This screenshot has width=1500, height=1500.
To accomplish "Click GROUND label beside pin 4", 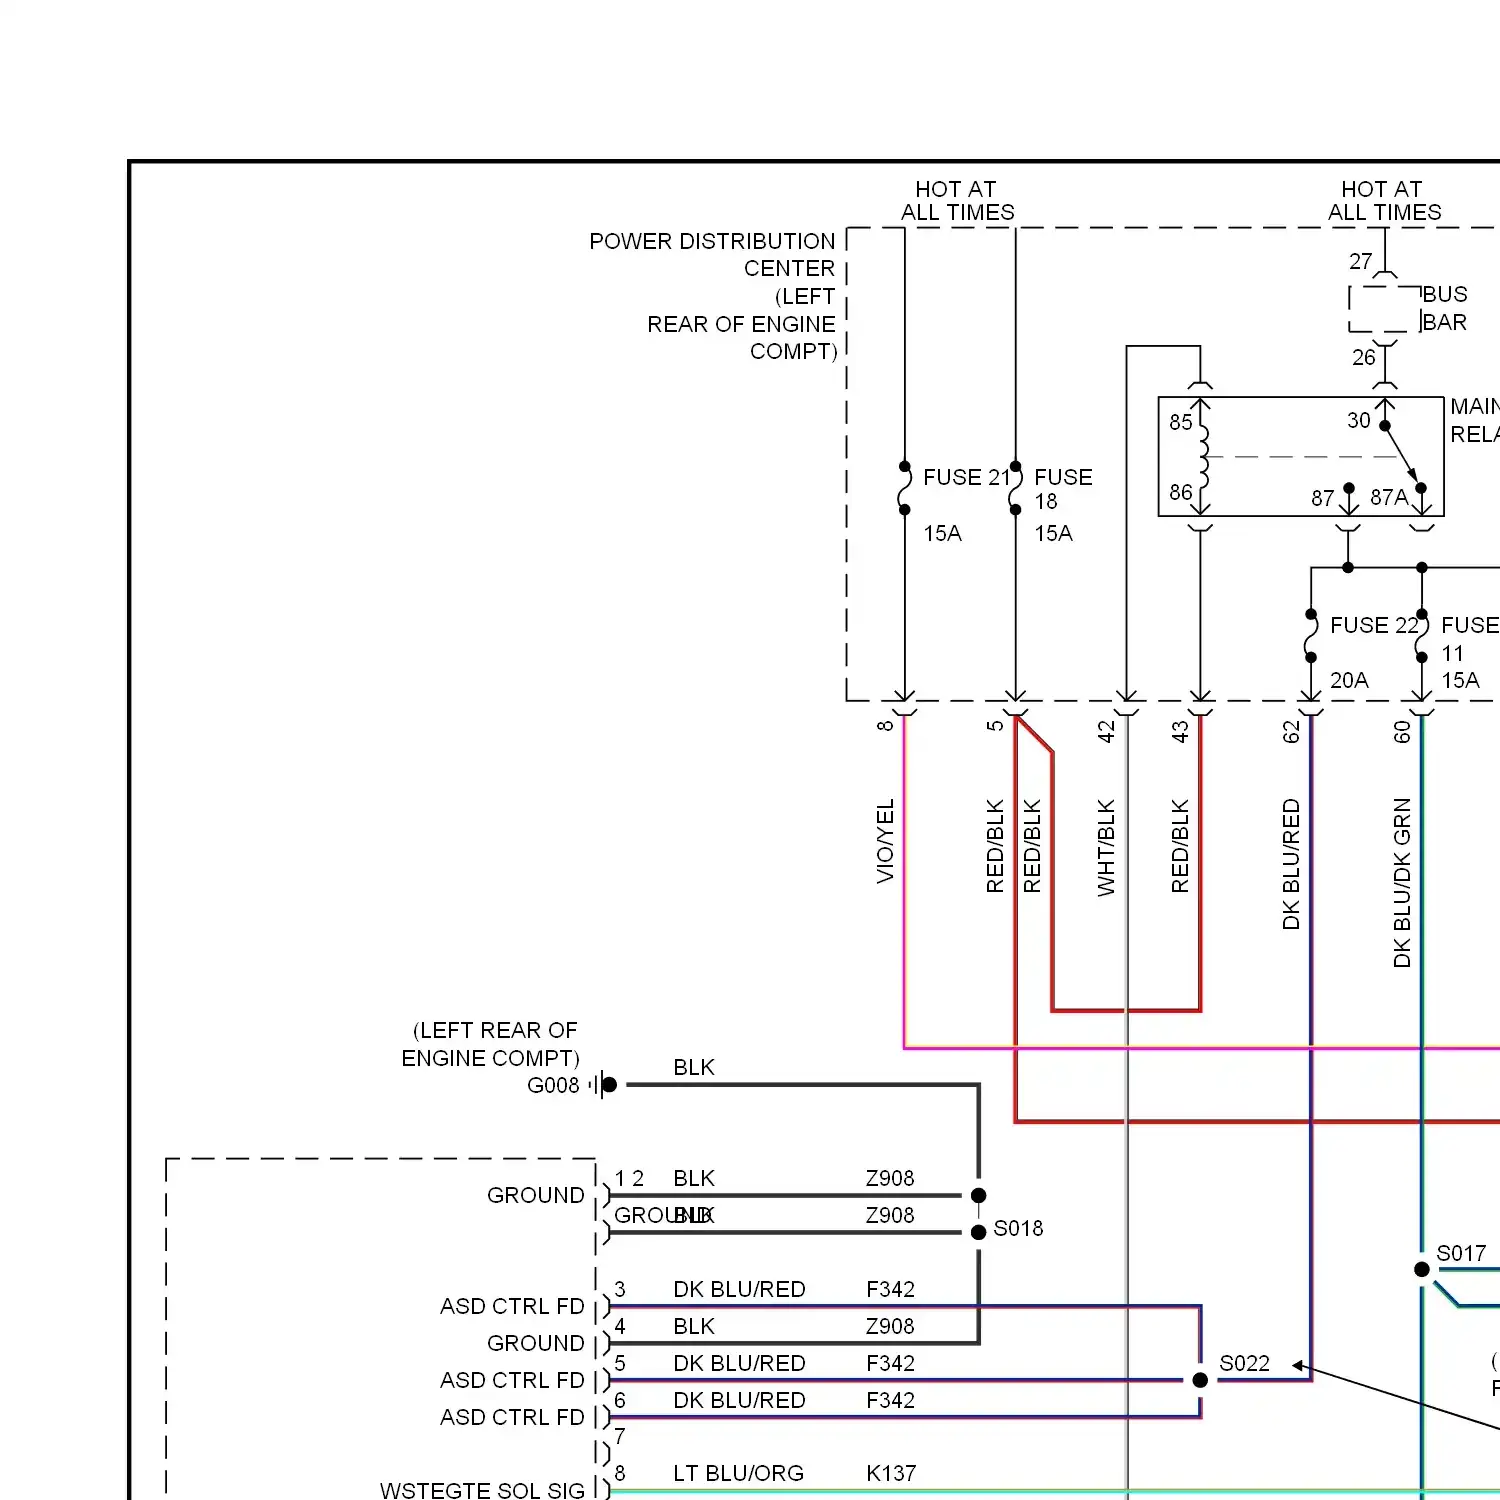I will [535, 1344].
